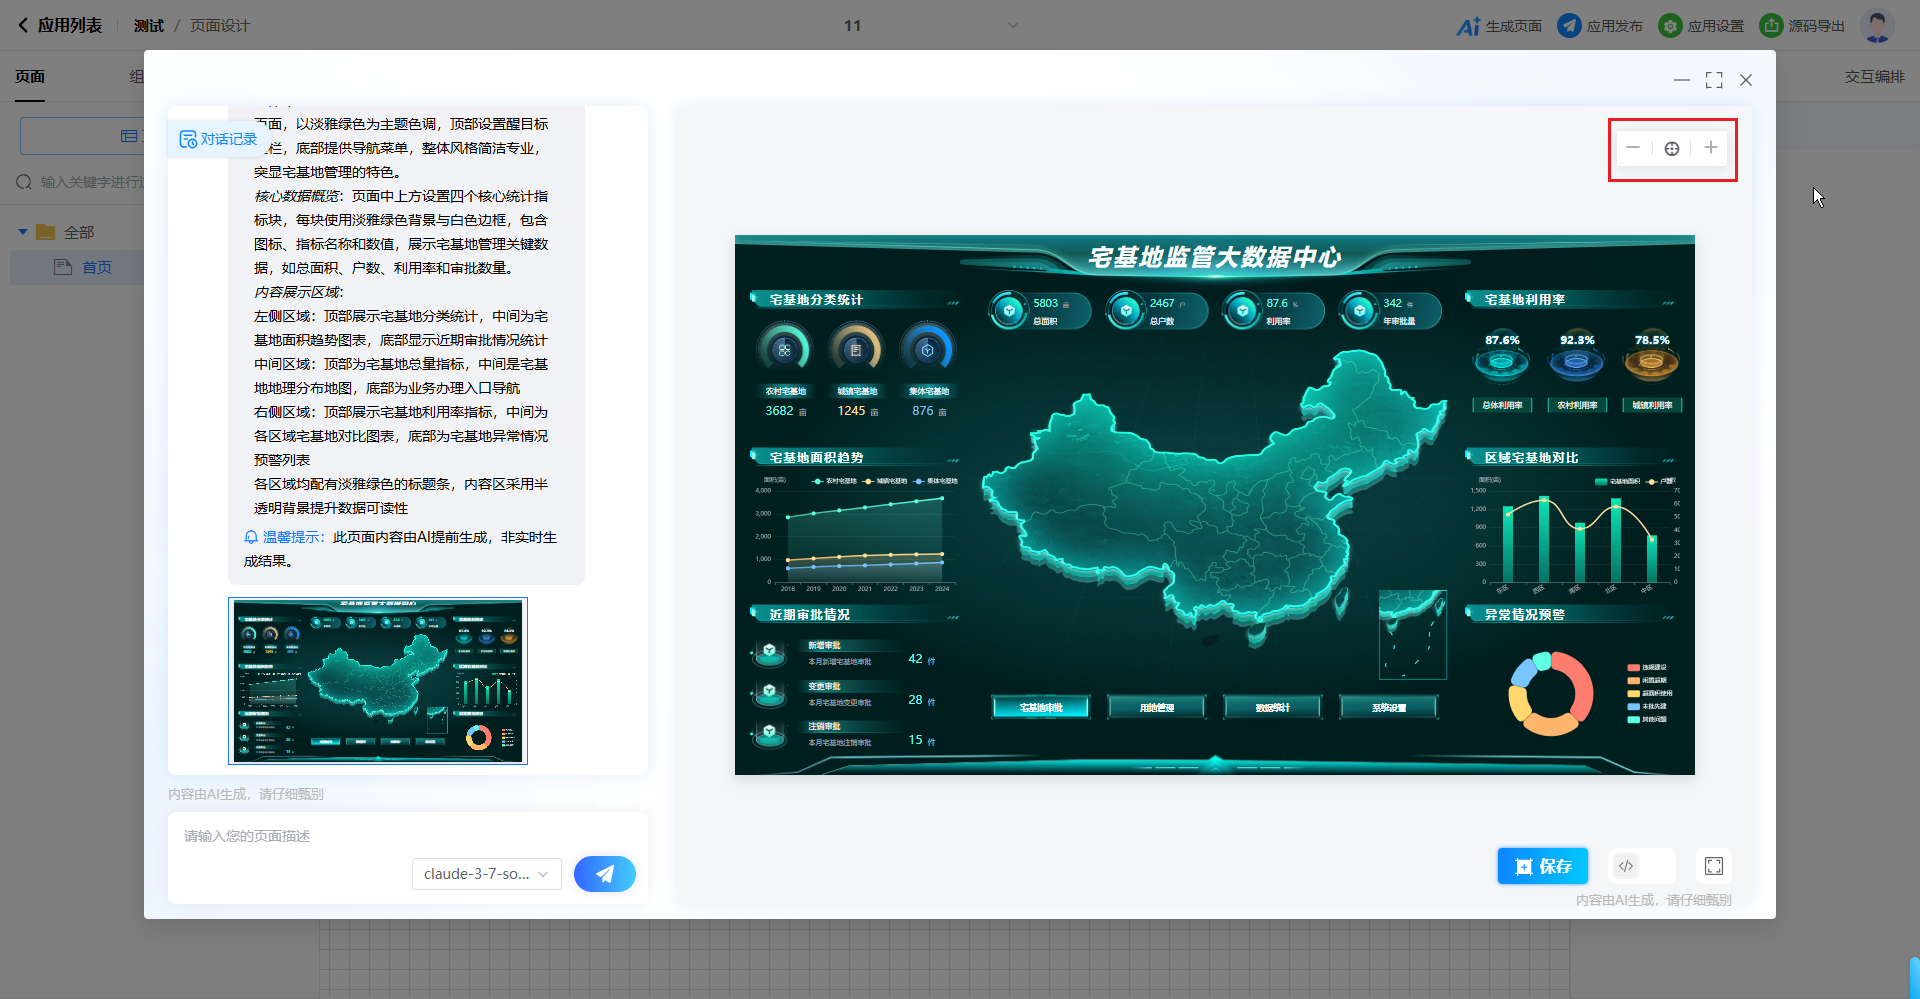Toggle the code view switch
Image resolution: width=1920 pixels, height=999 pixels.
coord(1640,866)
